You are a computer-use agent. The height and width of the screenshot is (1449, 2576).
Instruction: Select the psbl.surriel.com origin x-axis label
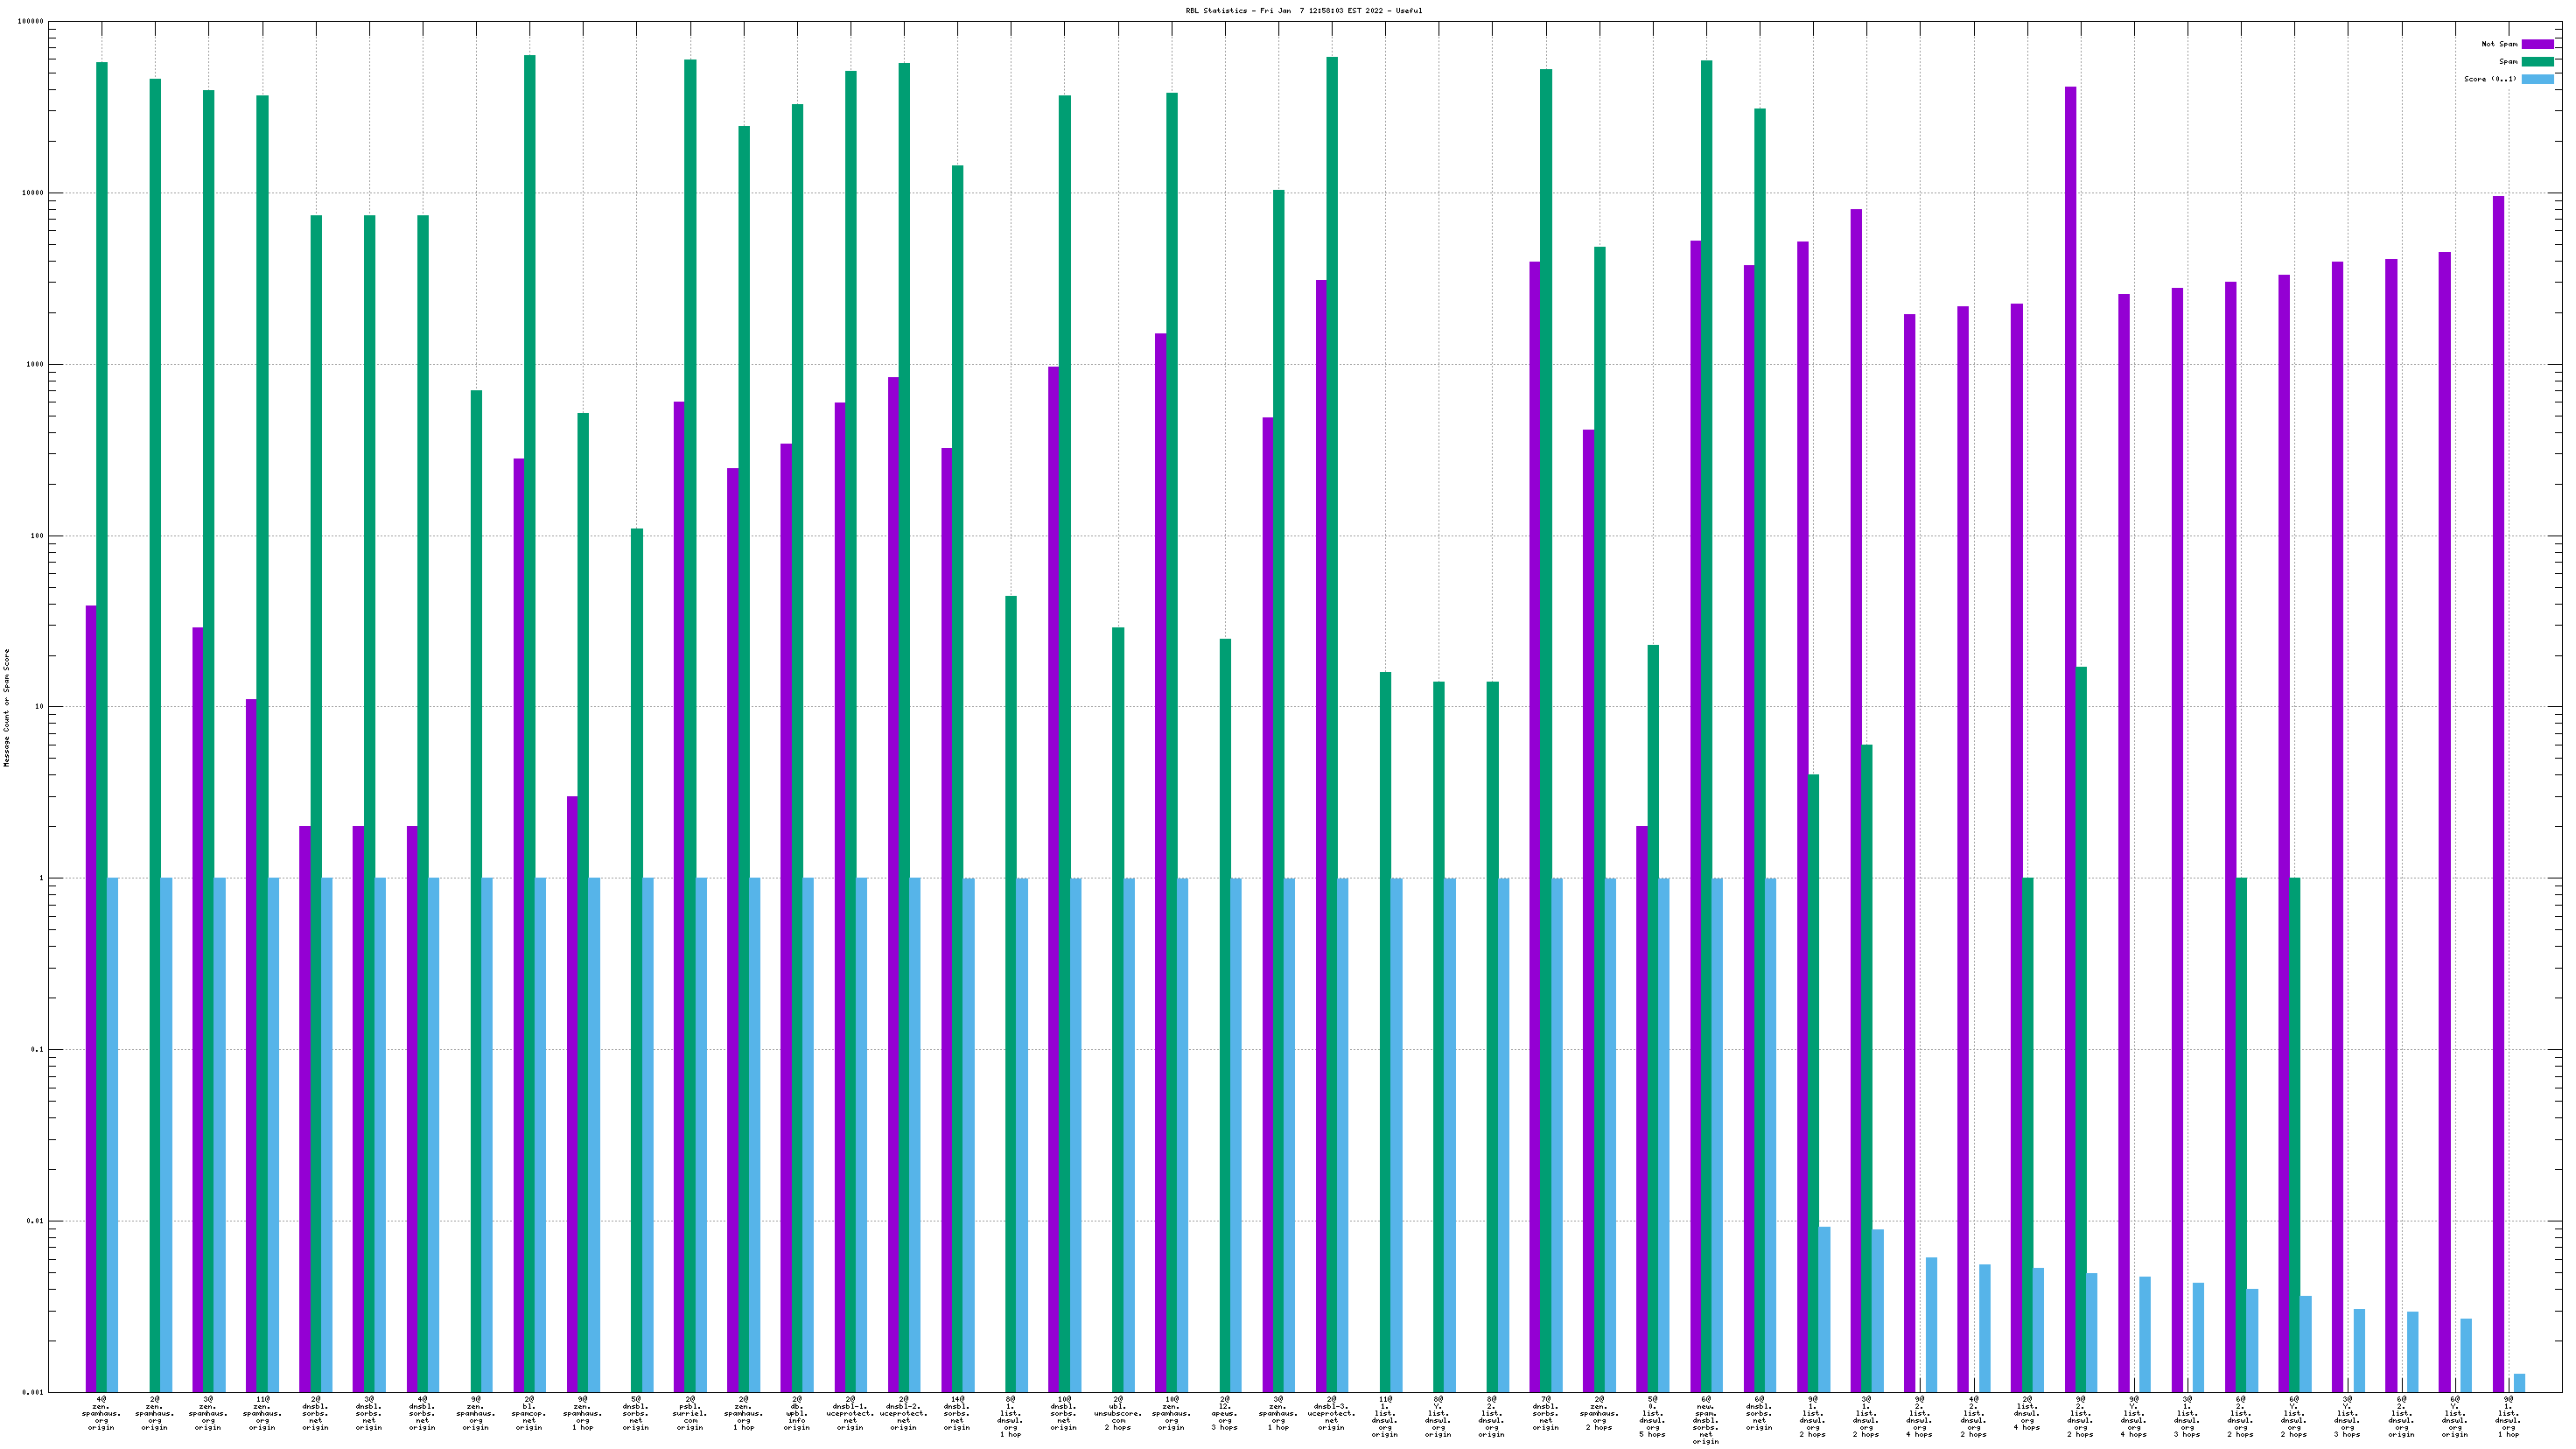click(690, 1413)
